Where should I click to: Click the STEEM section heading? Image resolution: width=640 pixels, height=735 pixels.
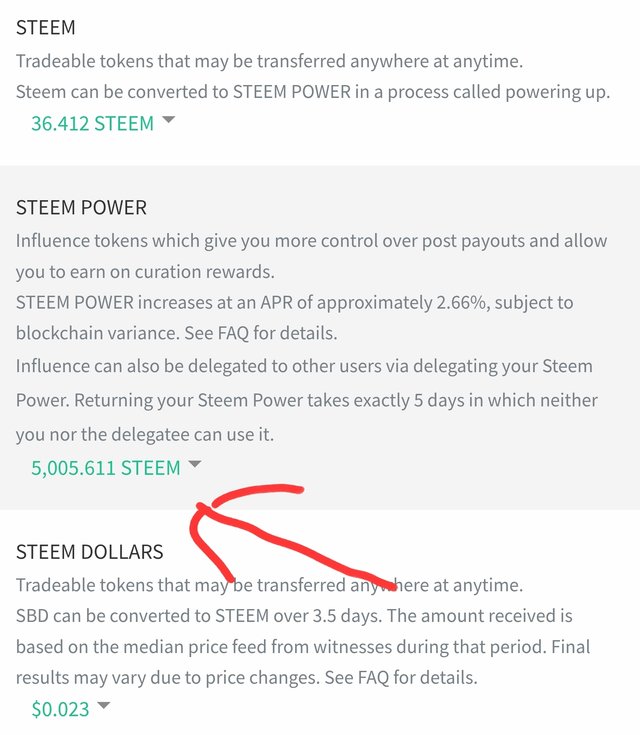46,28
